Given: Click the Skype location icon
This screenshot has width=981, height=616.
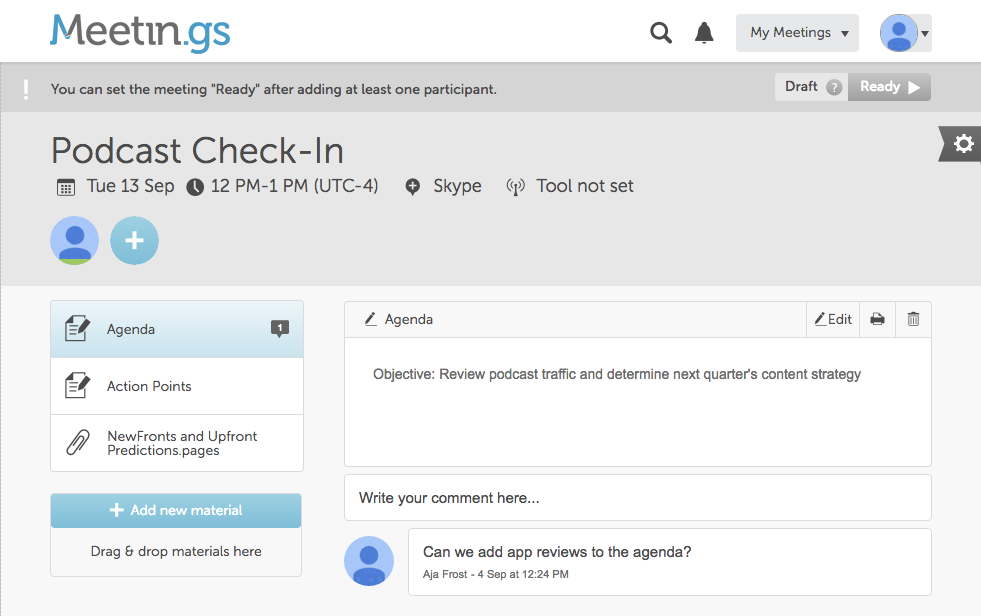Looking at the screenshot, I should click(413, 186).
